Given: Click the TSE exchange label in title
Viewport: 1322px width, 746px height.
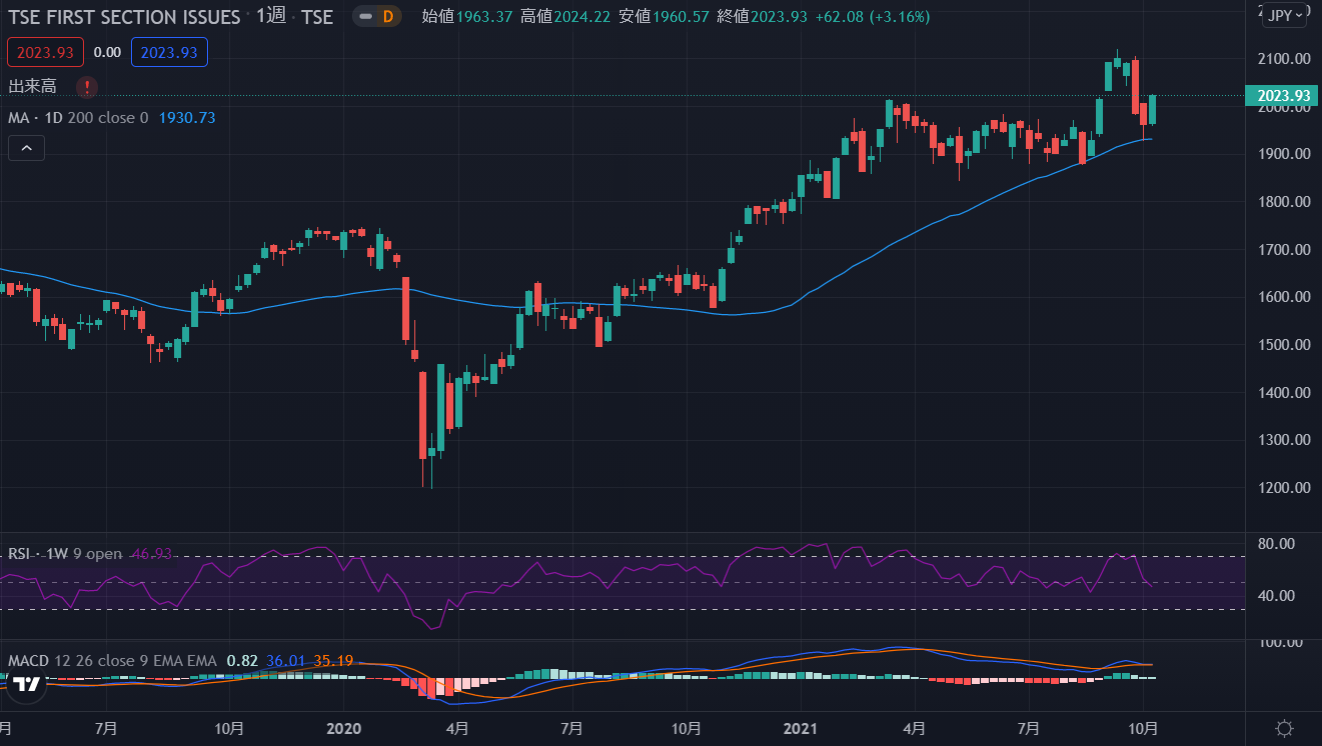Looking at the screenshot, I should point(317,17).
